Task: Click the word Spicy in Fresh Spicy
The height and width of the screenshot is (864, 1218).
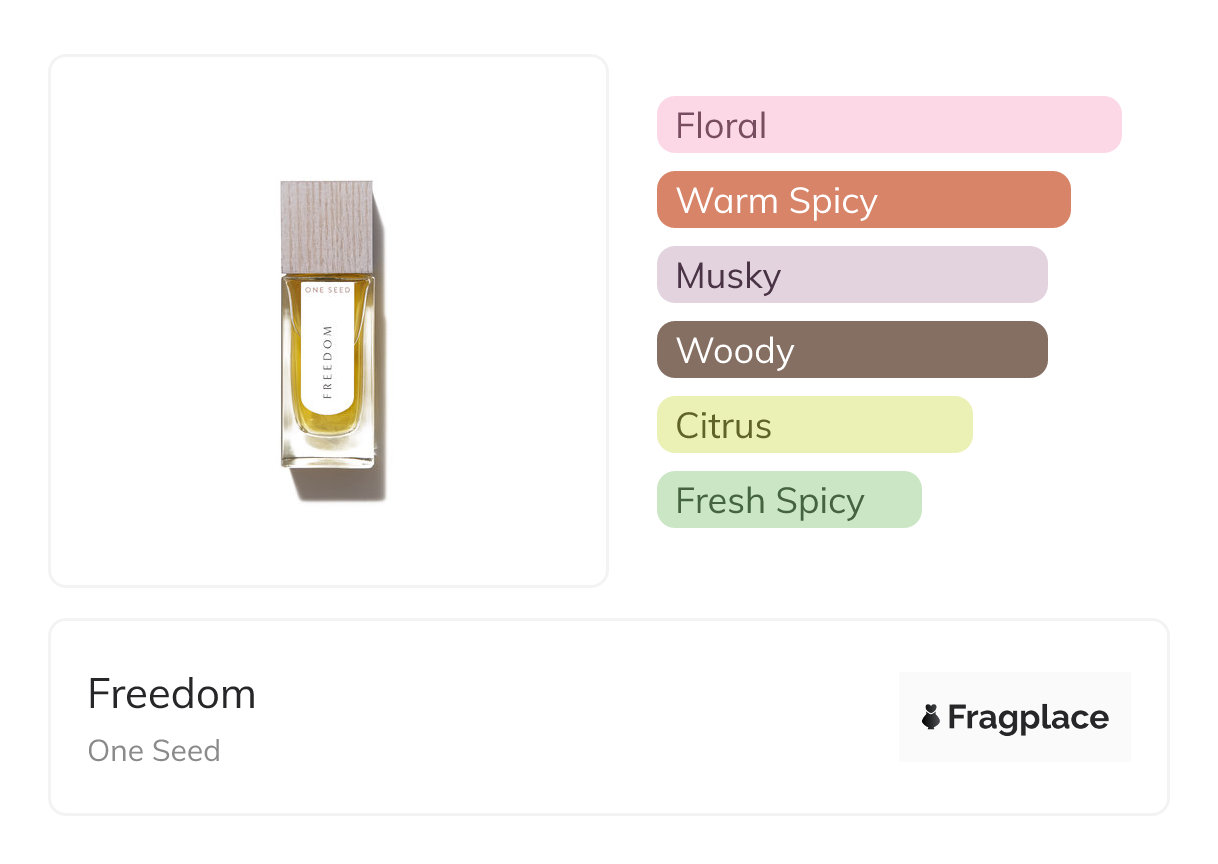Action: point(819,501)
